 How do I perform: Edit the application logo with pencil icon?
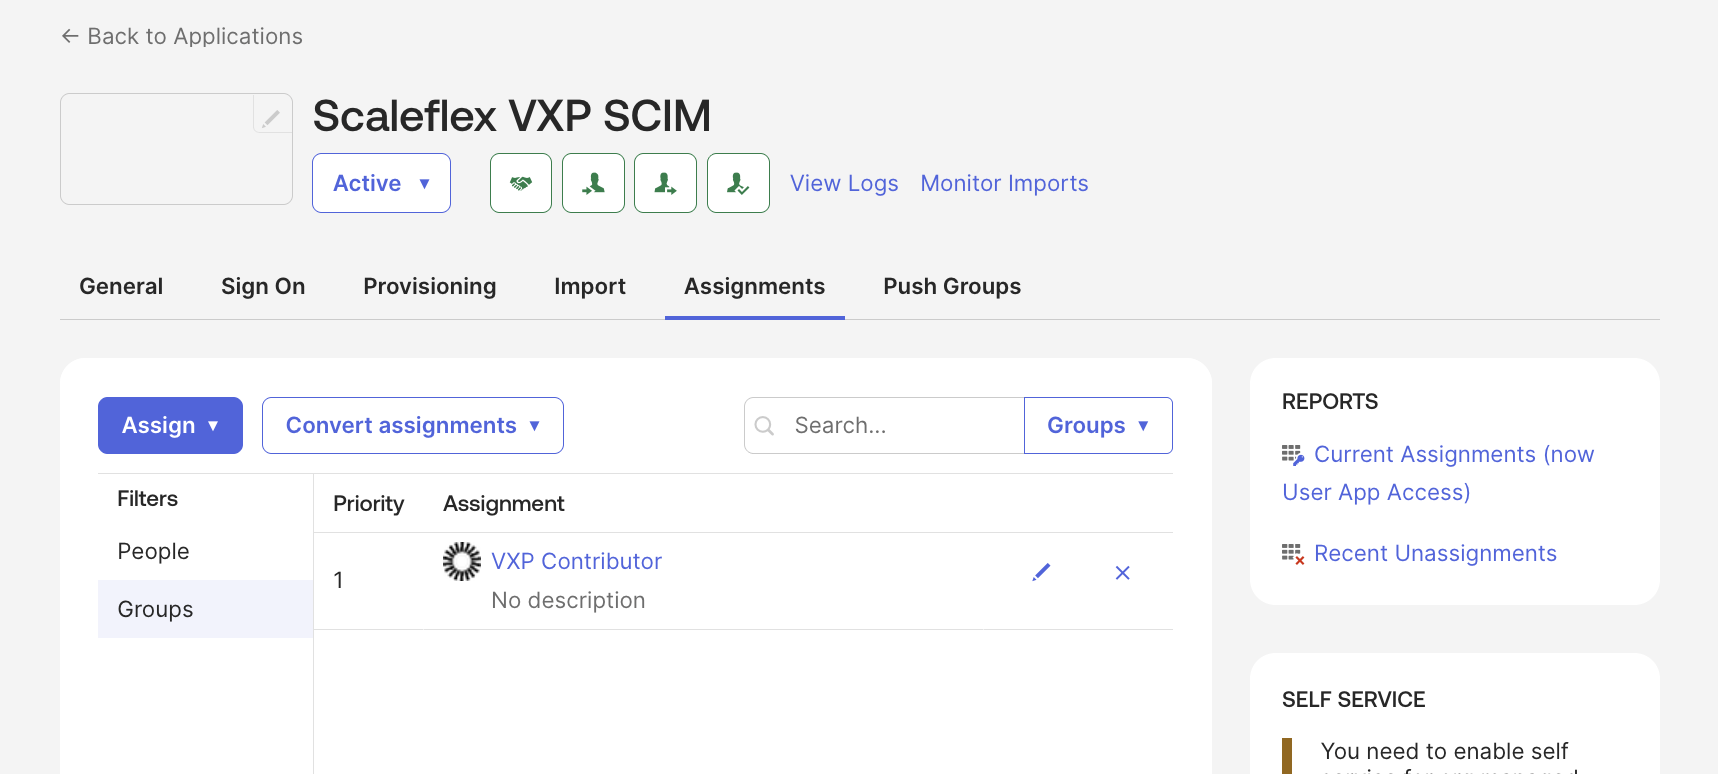271,118
